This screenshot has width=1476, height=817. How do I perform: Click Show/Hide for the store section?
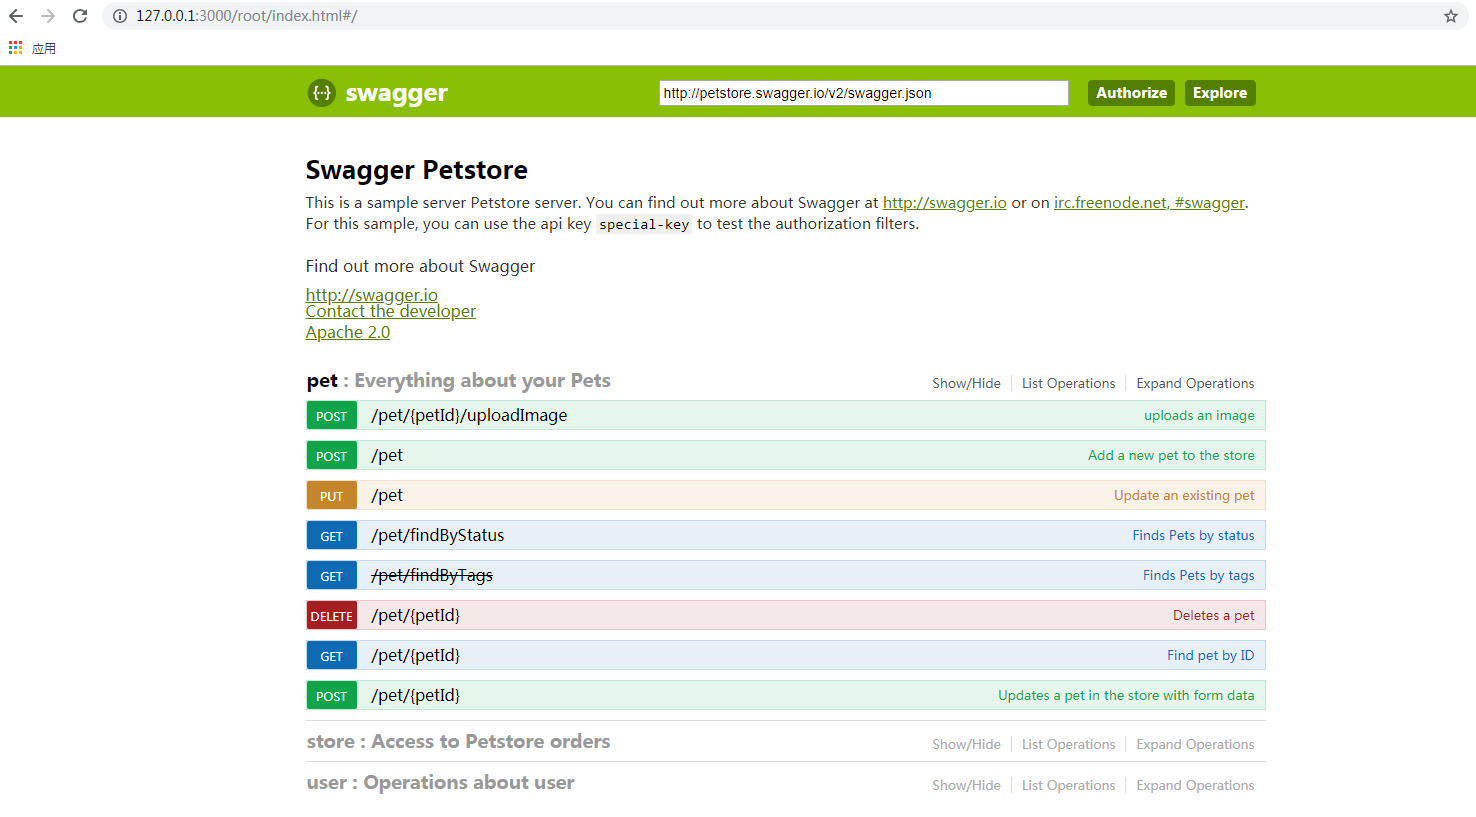click(966, 744)
